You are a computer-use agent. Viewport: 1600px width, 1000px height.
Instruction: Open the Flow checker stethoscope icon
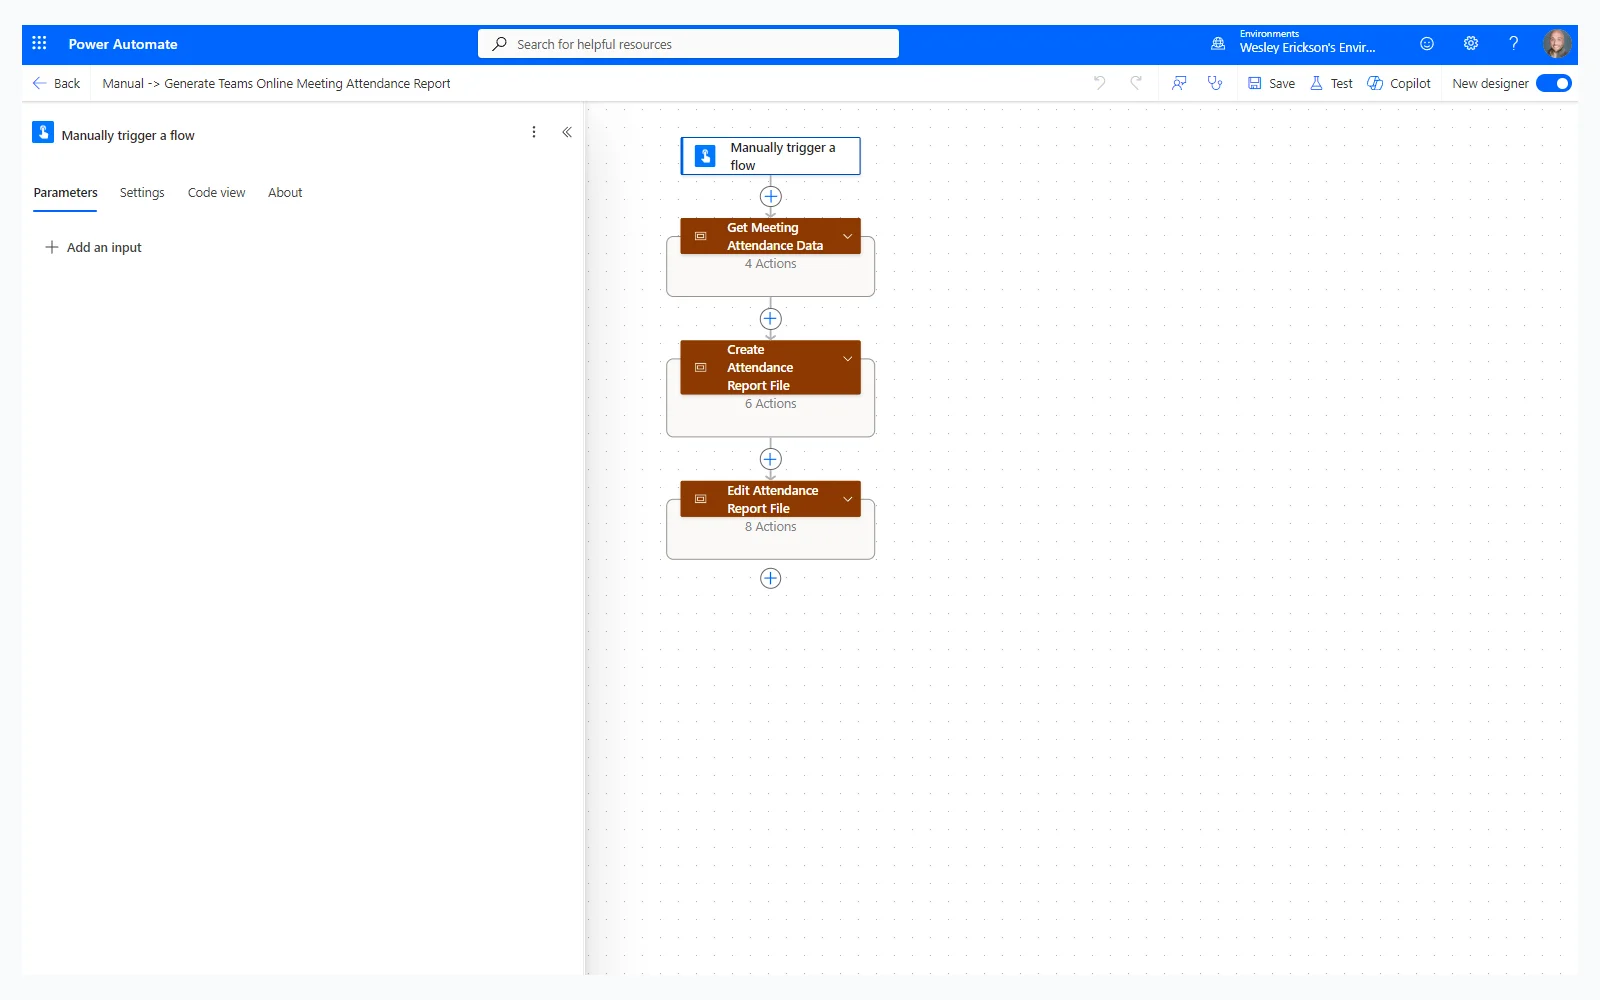[1215, 83]
